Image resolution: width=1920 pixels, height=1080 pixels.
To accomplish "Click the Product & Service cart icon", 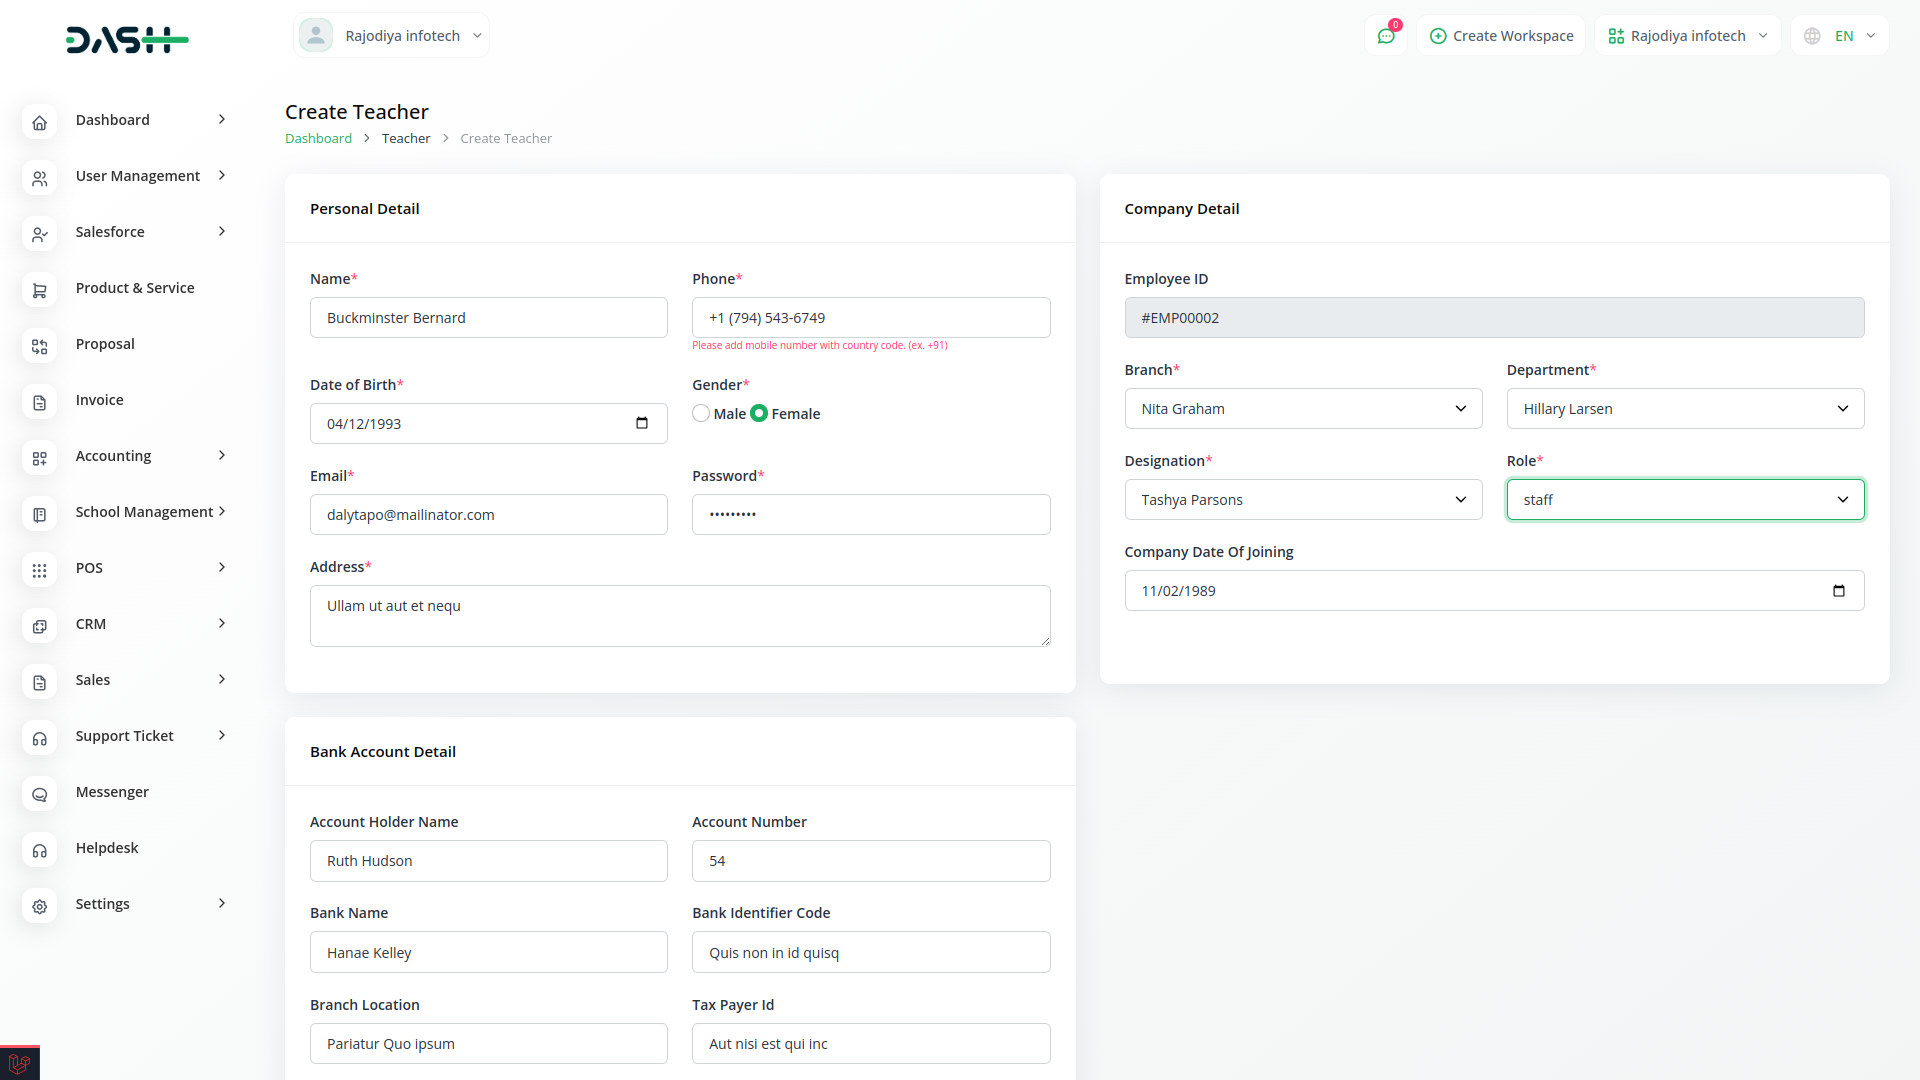I will tap(40, 290).
